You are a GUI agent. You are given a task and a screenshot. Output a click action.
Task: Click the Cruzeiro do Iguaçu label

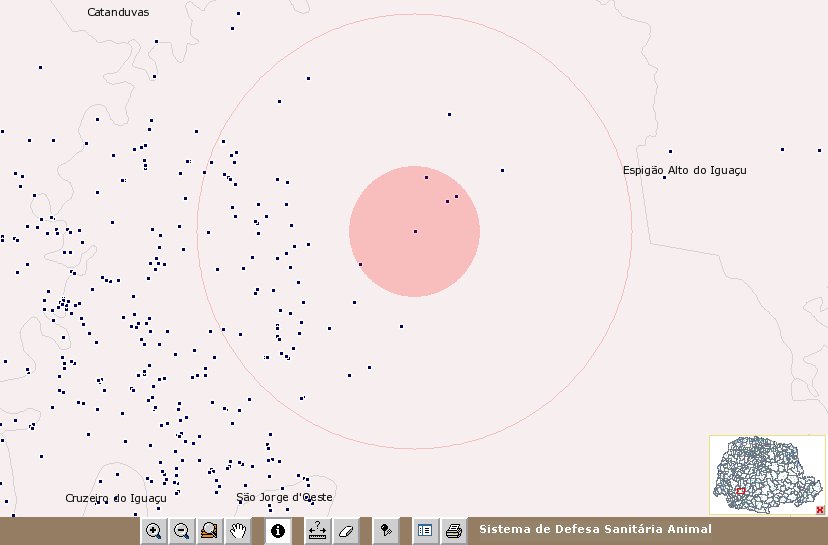(x=115, y=498)
